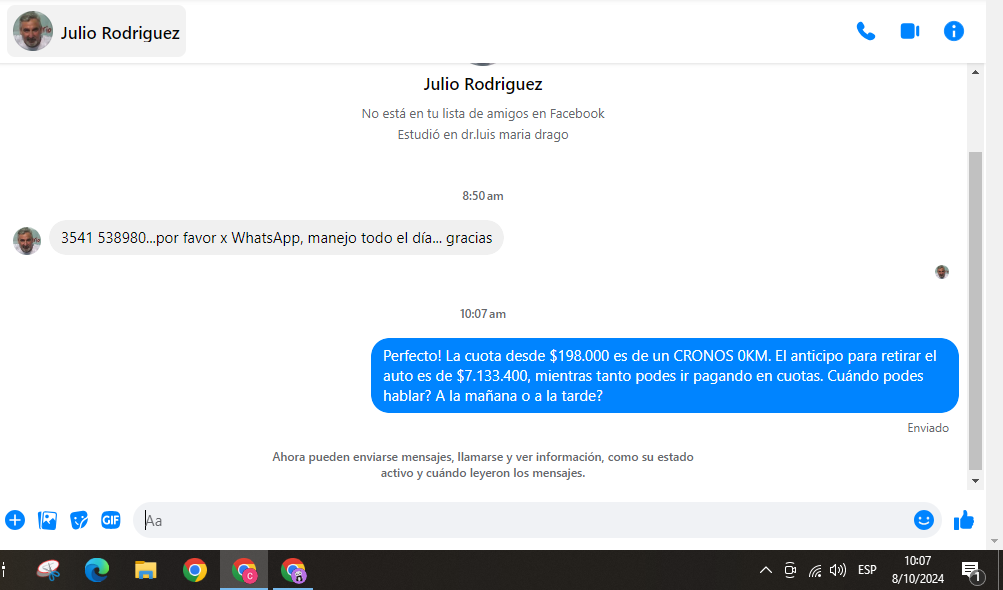Click the 8:50 am timestamp
Screen dimensions: 1003x590
point(483,196)
